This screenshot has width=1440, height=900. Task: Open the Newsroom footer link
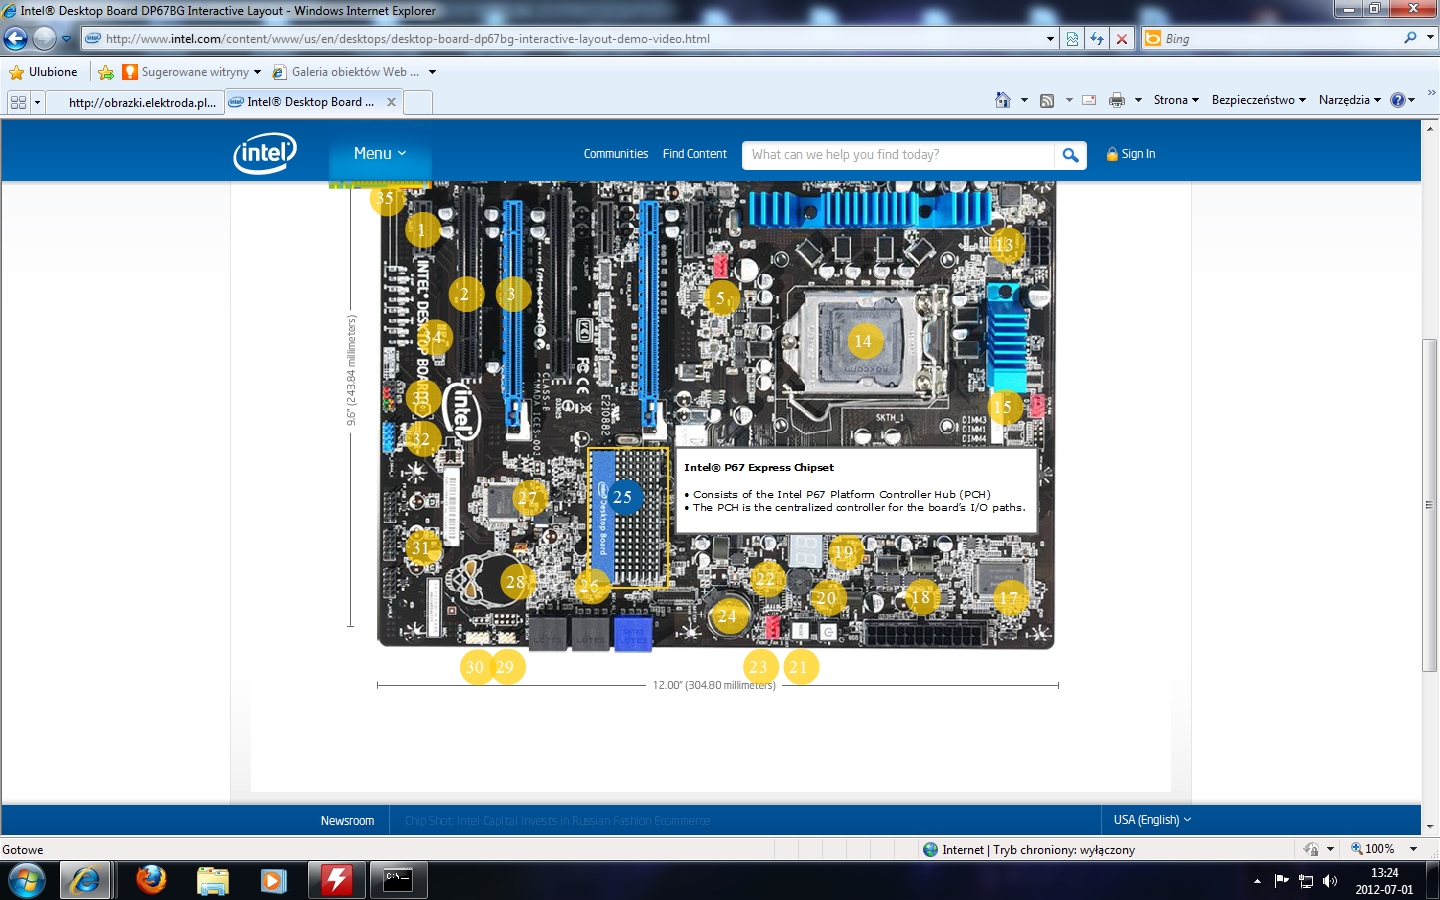point(347,821)
